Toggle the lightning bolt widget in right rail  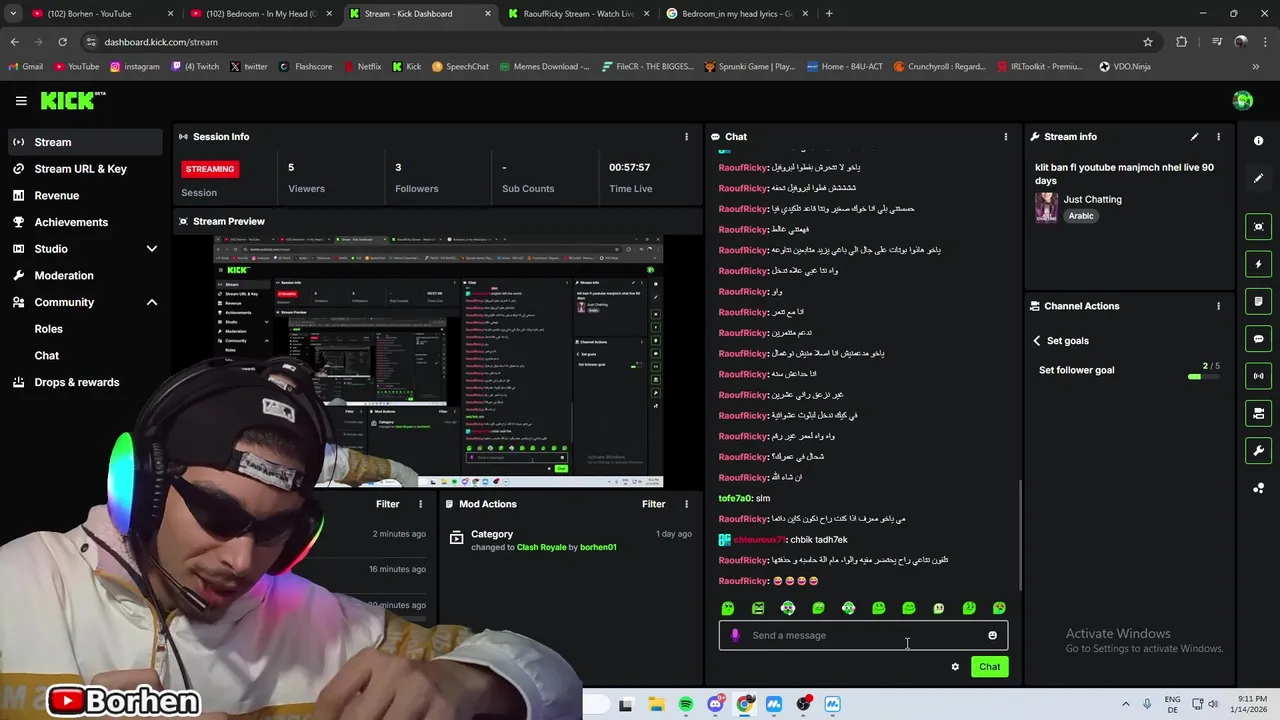tap(1258, 264)
